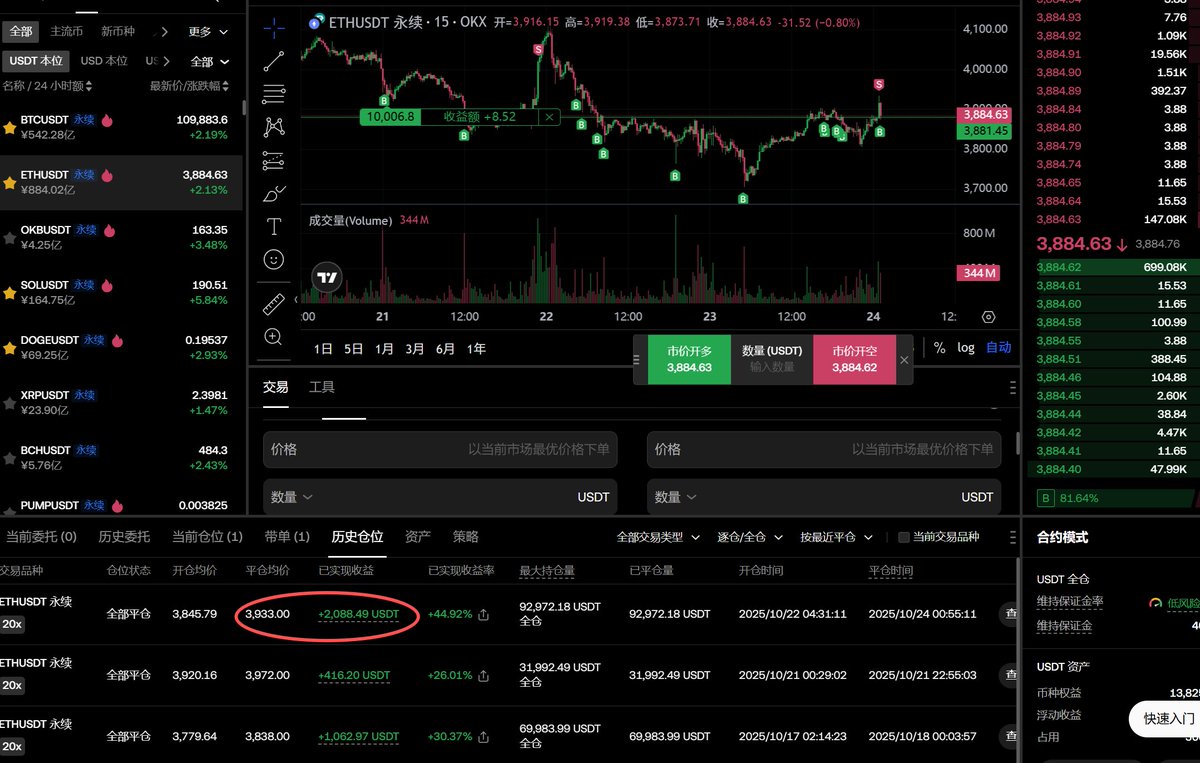Select the ruler measure tool
This screenshot has width=1200, height=763.
coord(273,304)
